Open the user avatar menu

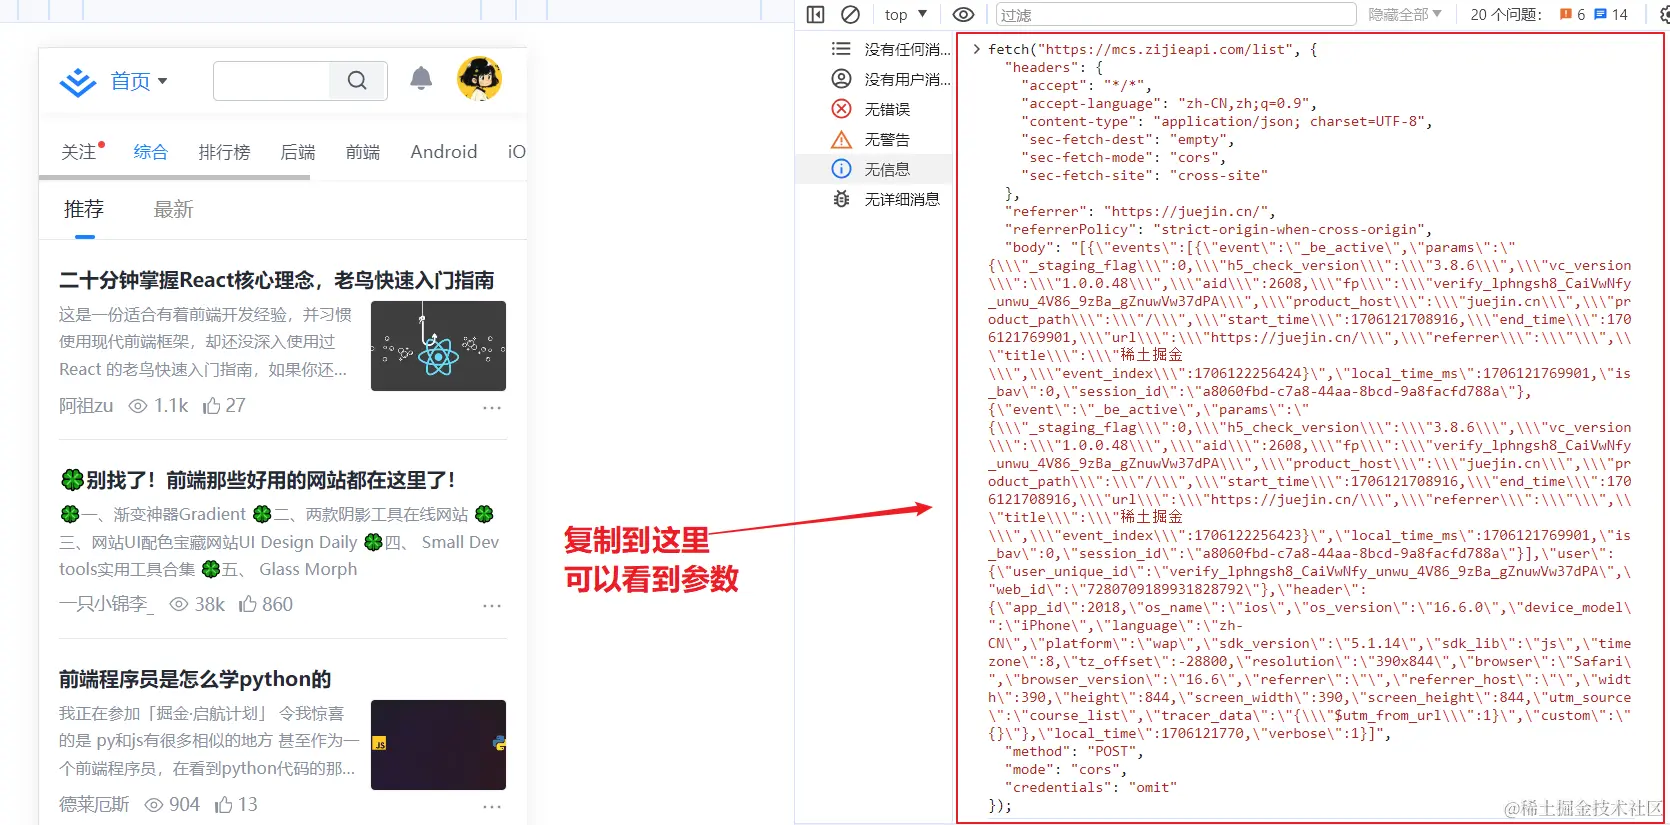pos(479,78)
